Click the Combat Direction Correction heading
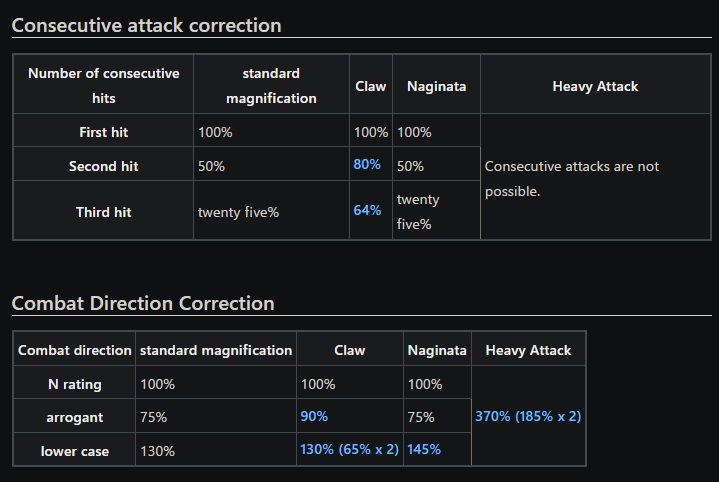Screen dimensions: 719x482 (143, 303)
